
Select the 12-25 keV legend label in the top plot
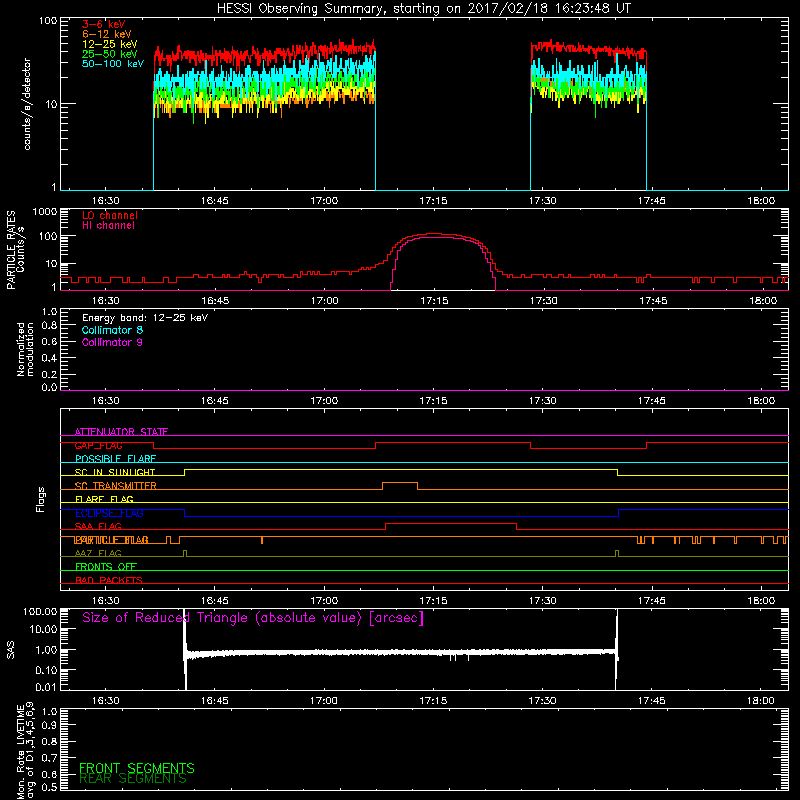click(110, 44)
